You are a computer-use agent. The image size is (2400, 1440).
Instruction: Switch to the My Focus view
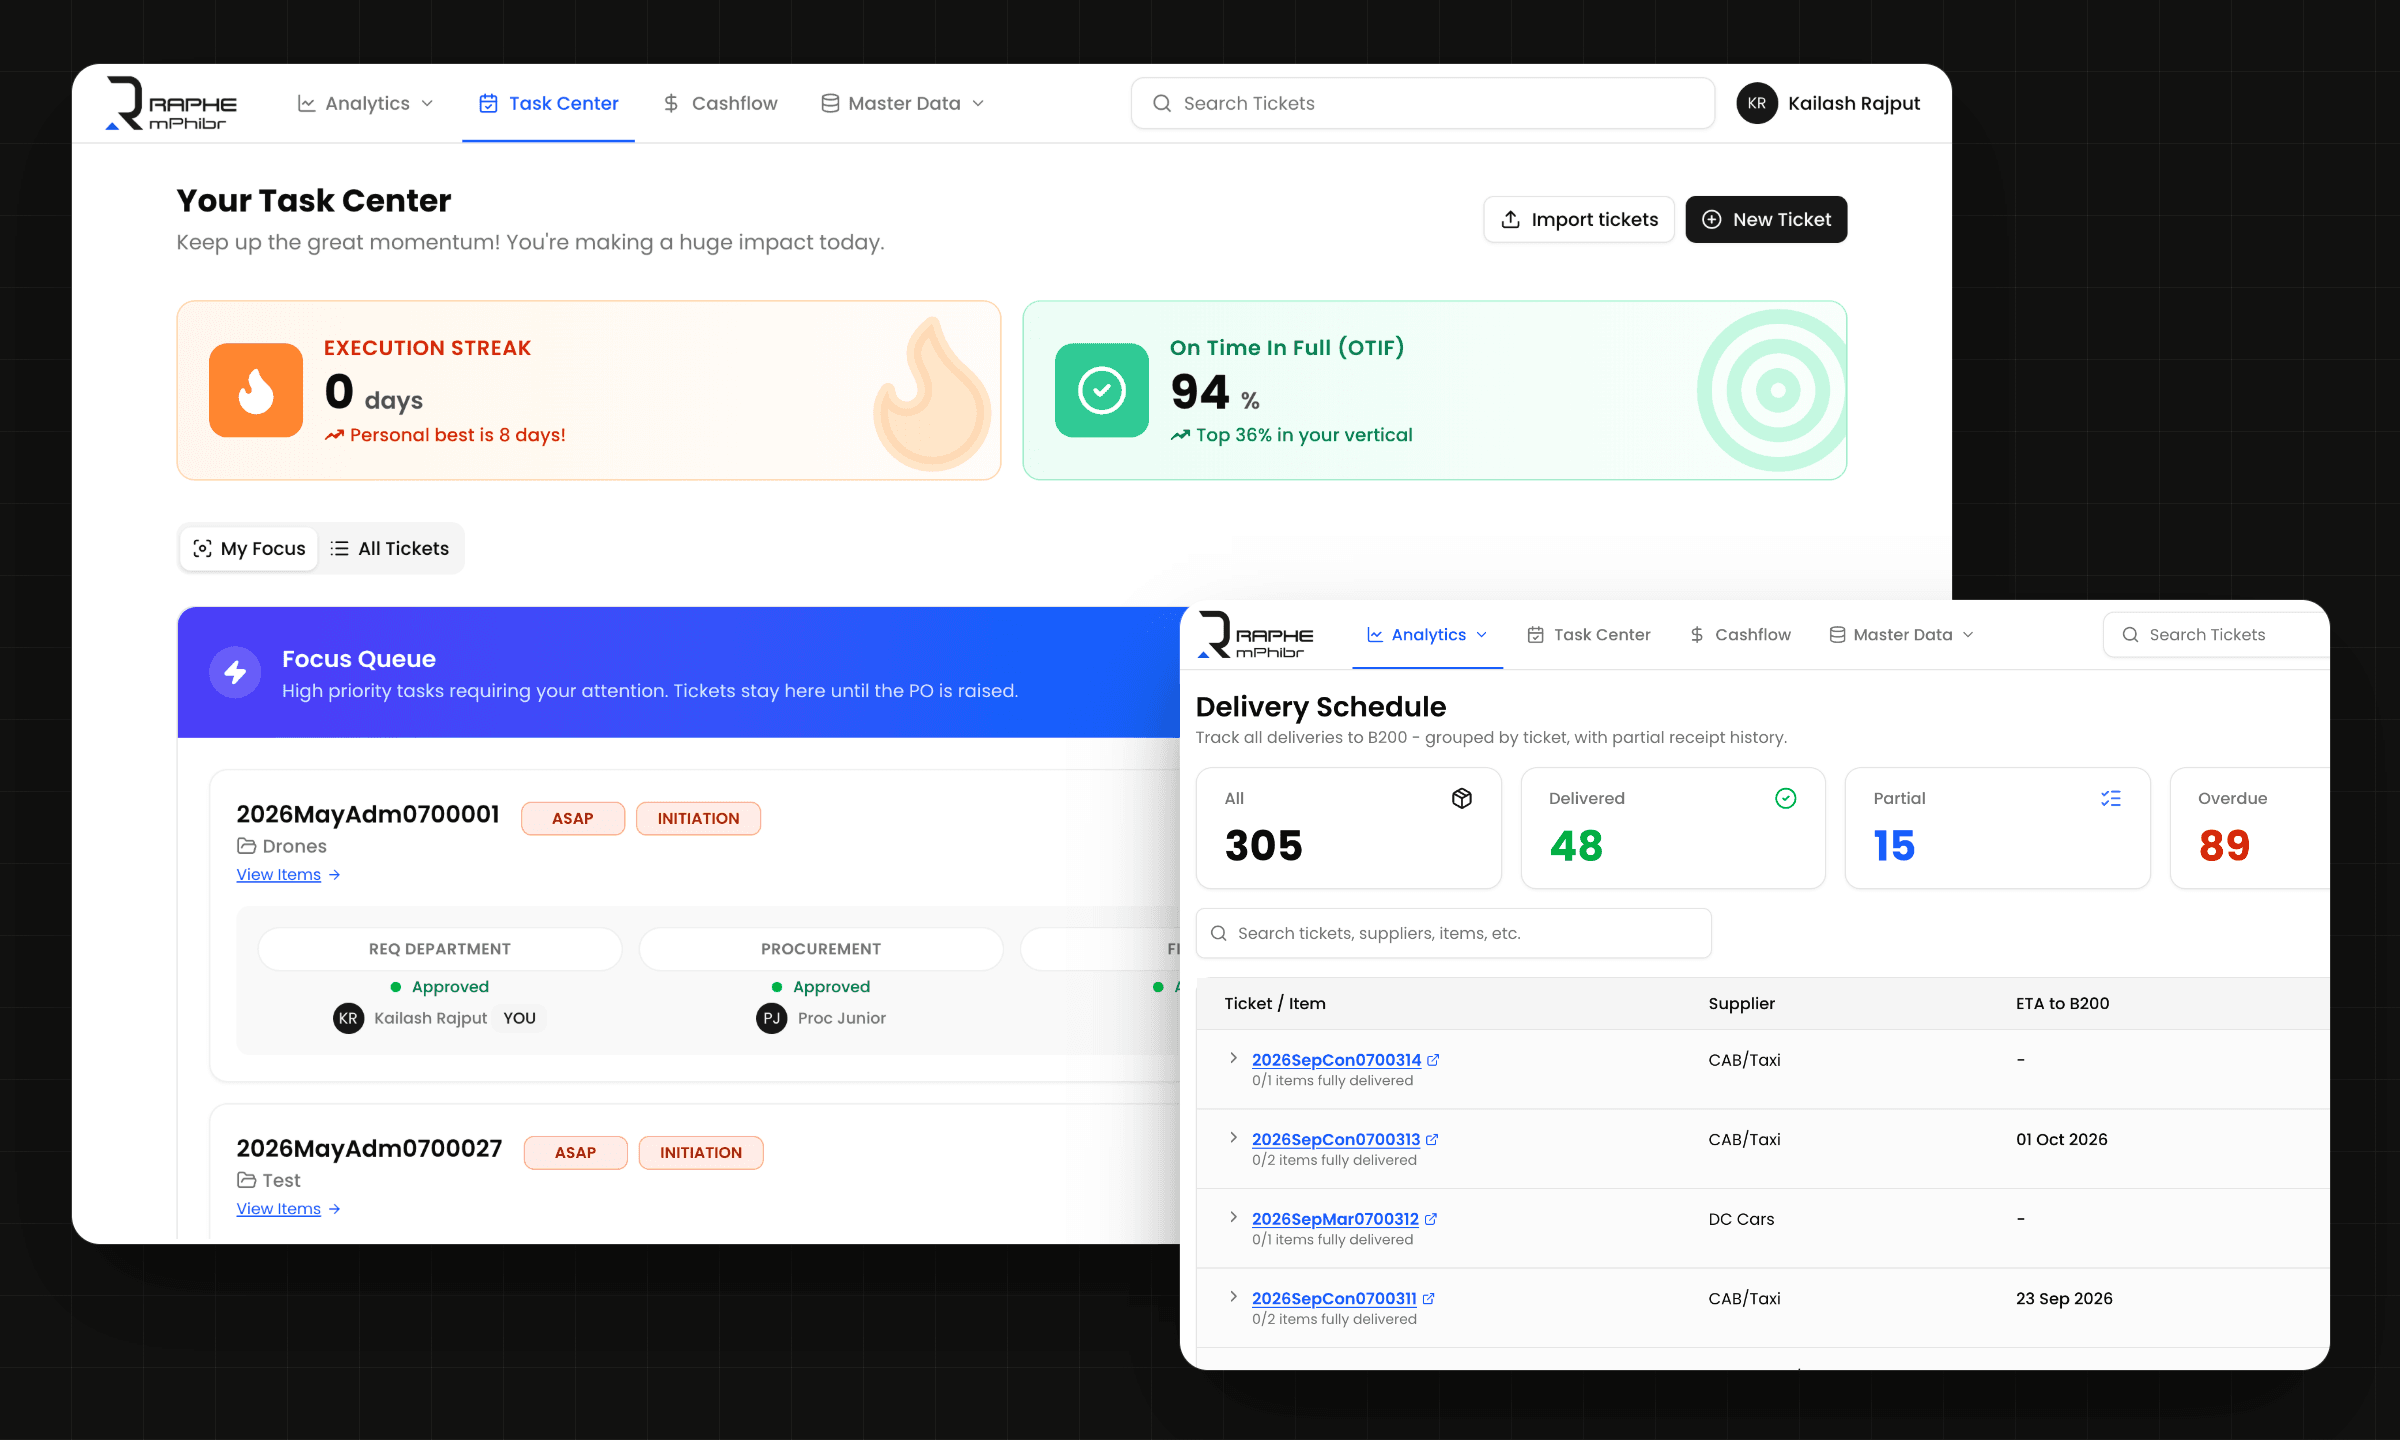pos(249,549)
